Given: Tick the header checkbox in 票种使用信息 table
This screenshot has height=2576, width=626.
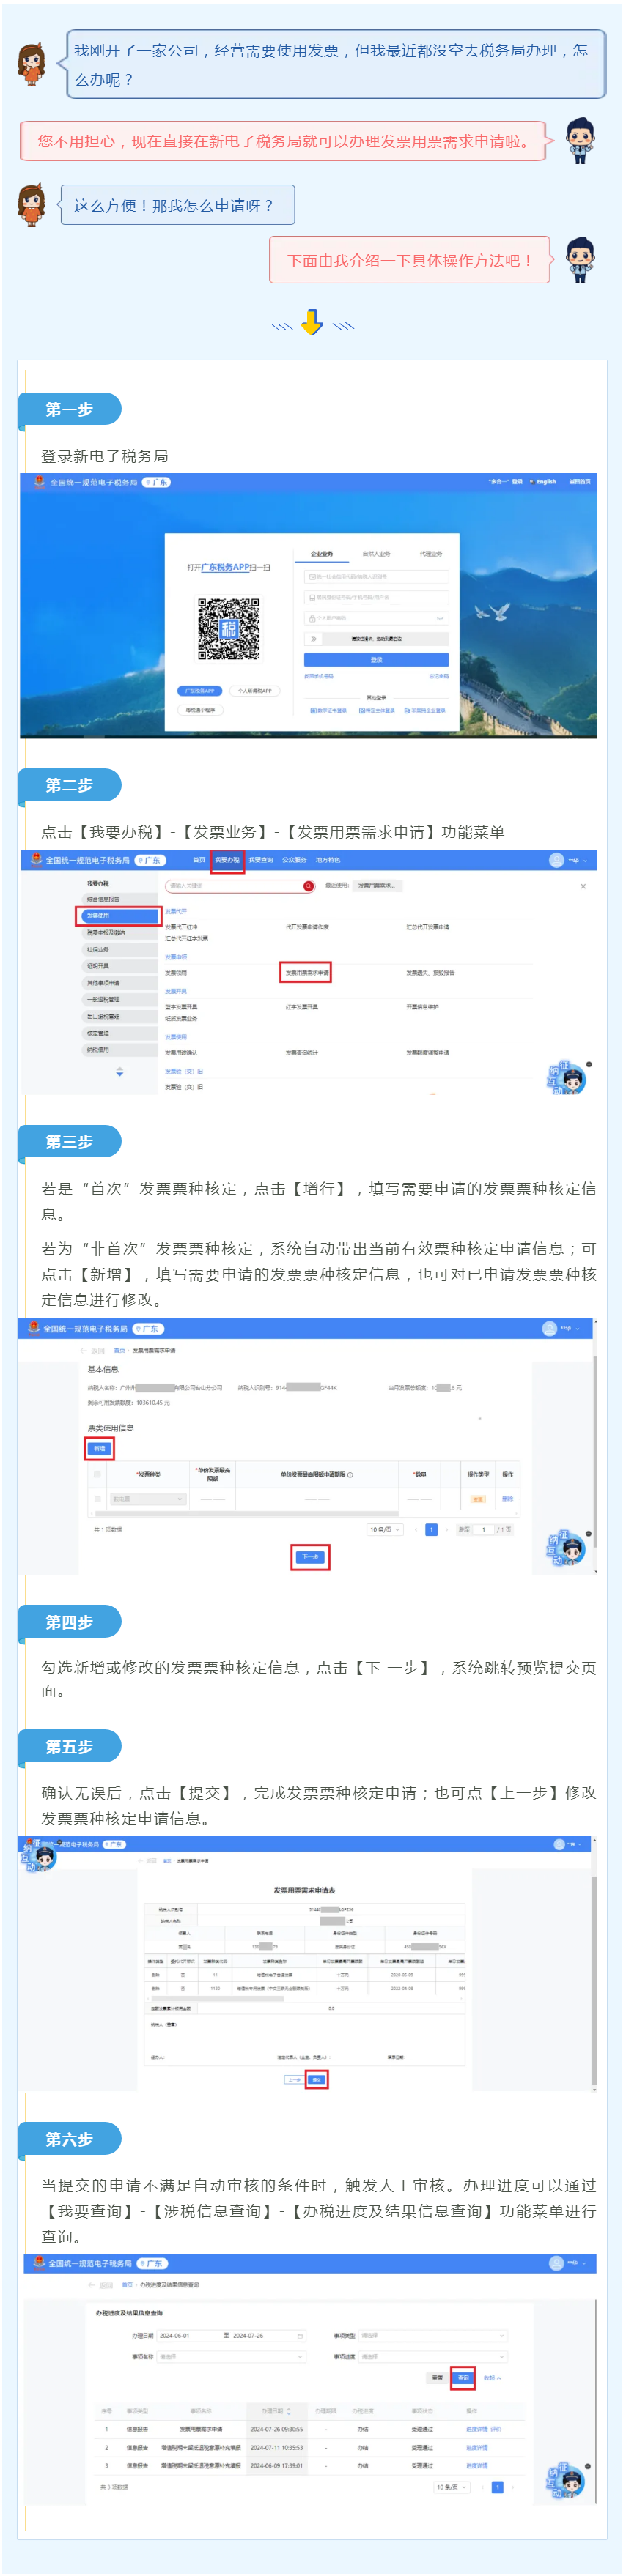Looking at the screenshot, I should [97, 1474].
